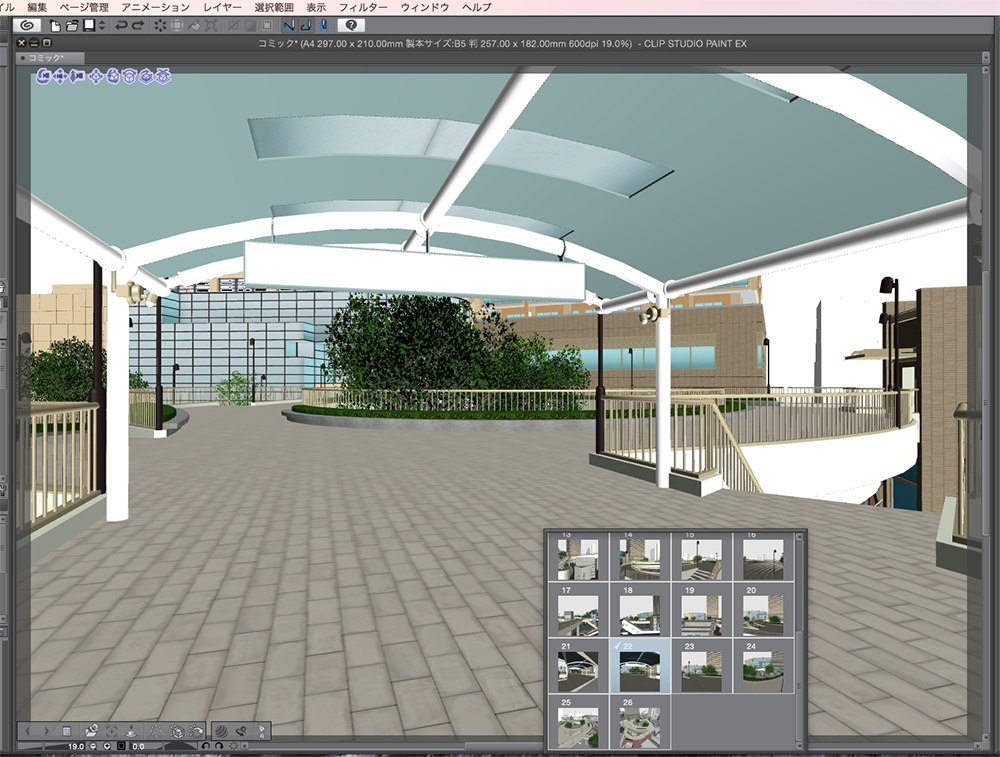
Task: Rotate canvas right icon
Action: point(219,746)
